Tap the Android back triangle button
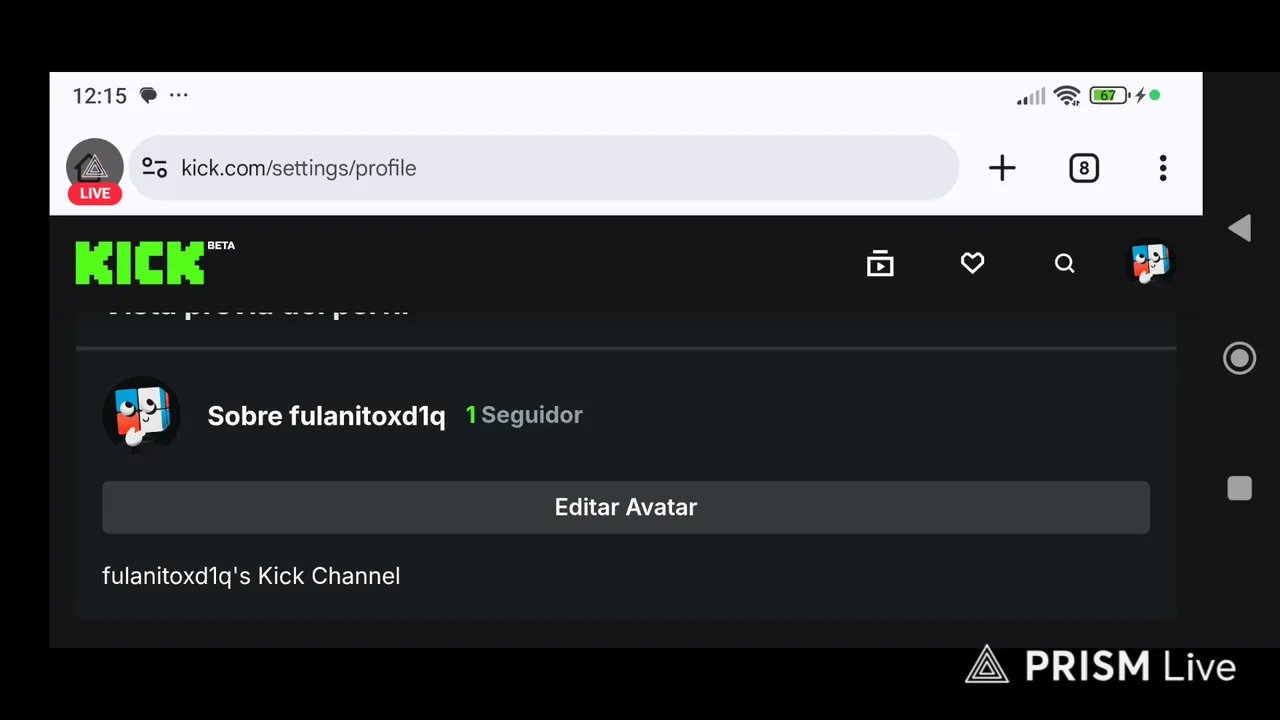Image resolution: width=1280 pixels, height=720 pixels. [x=1239, y=228]
